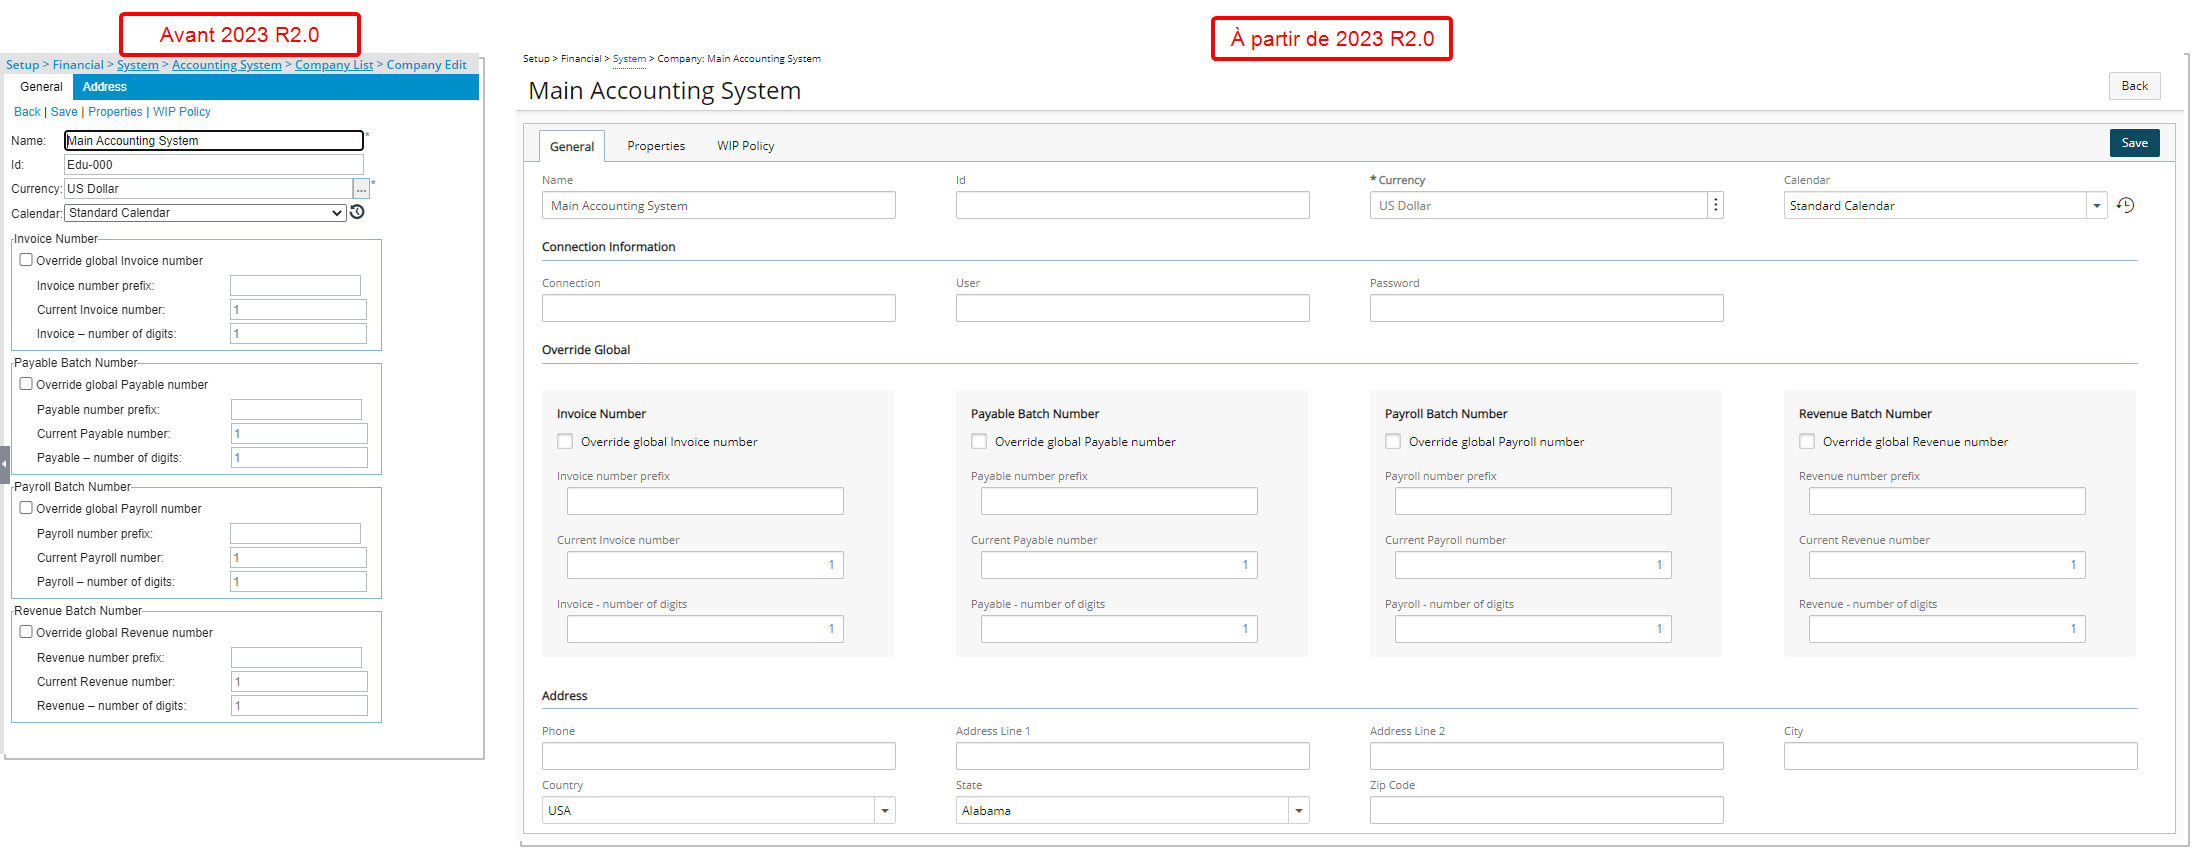Click Properties link in old layout
Image resolution: width=2201 pixels, height=858 pixels.
tap(115, 112)
